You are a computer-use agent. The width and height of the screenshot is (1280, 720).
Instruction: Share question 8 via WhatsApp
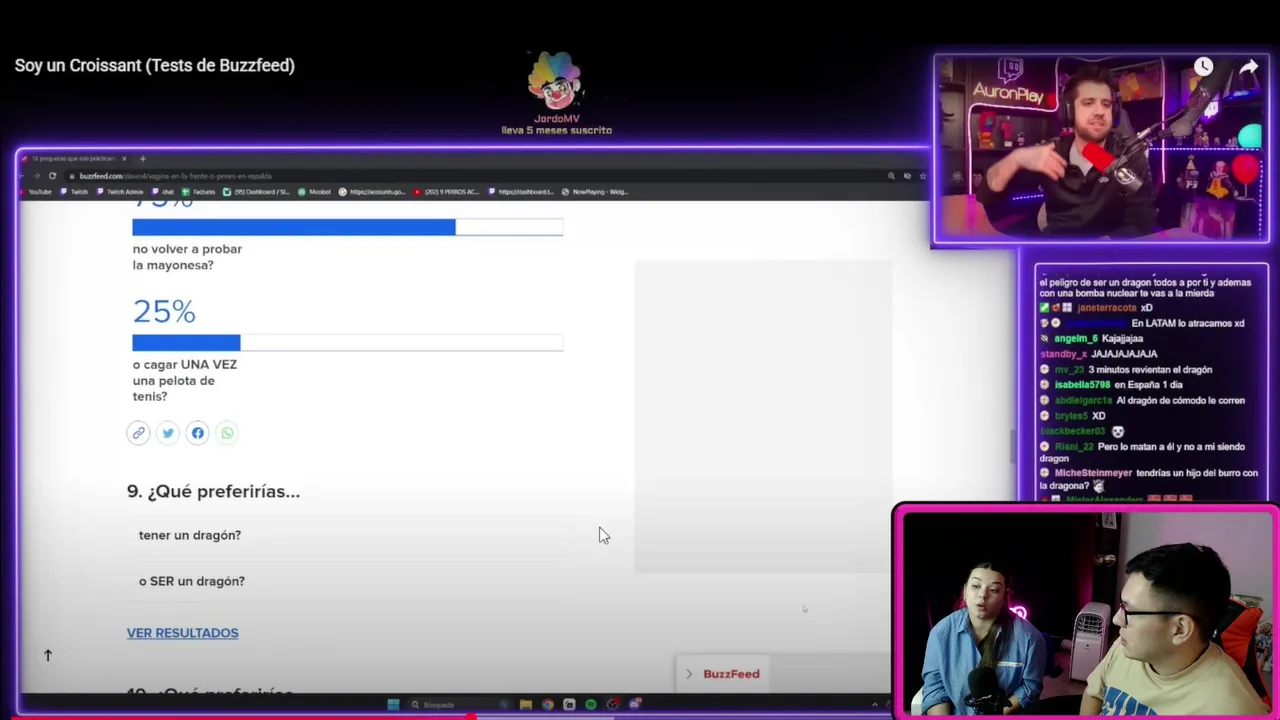coord(227,433)
